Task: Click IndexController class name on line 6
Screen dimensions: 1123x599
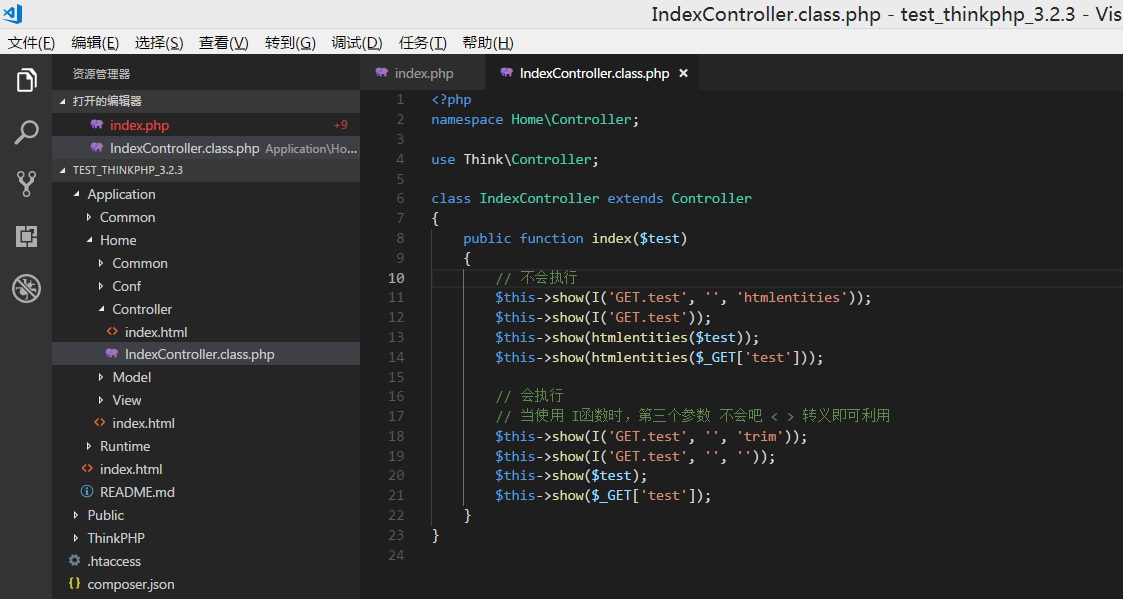Action: 539,198
